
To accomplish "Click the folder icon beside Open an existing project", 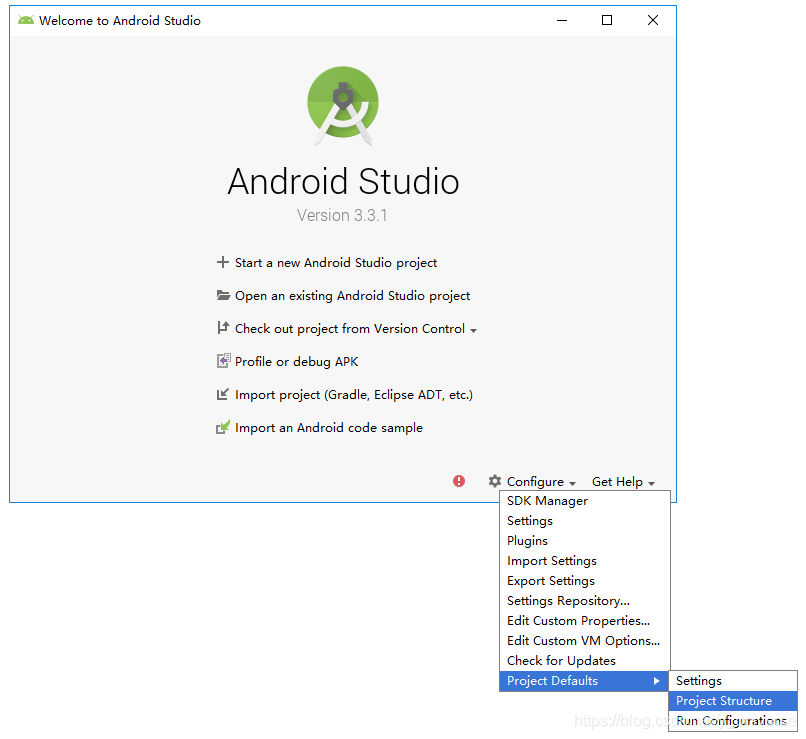I will tap(222, 295).
